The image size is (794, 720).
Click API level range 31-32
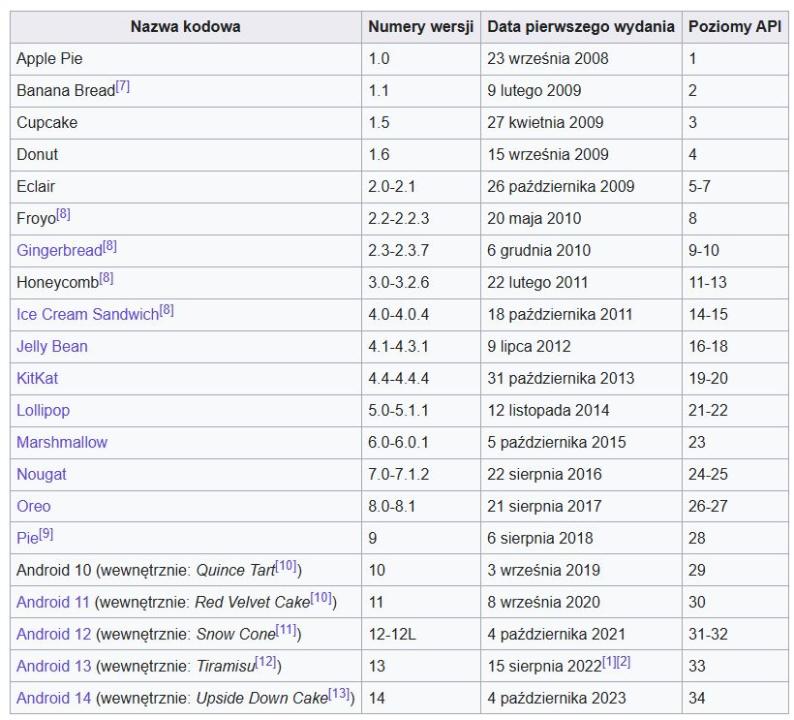pyautogui.click(x=708, y=634)
